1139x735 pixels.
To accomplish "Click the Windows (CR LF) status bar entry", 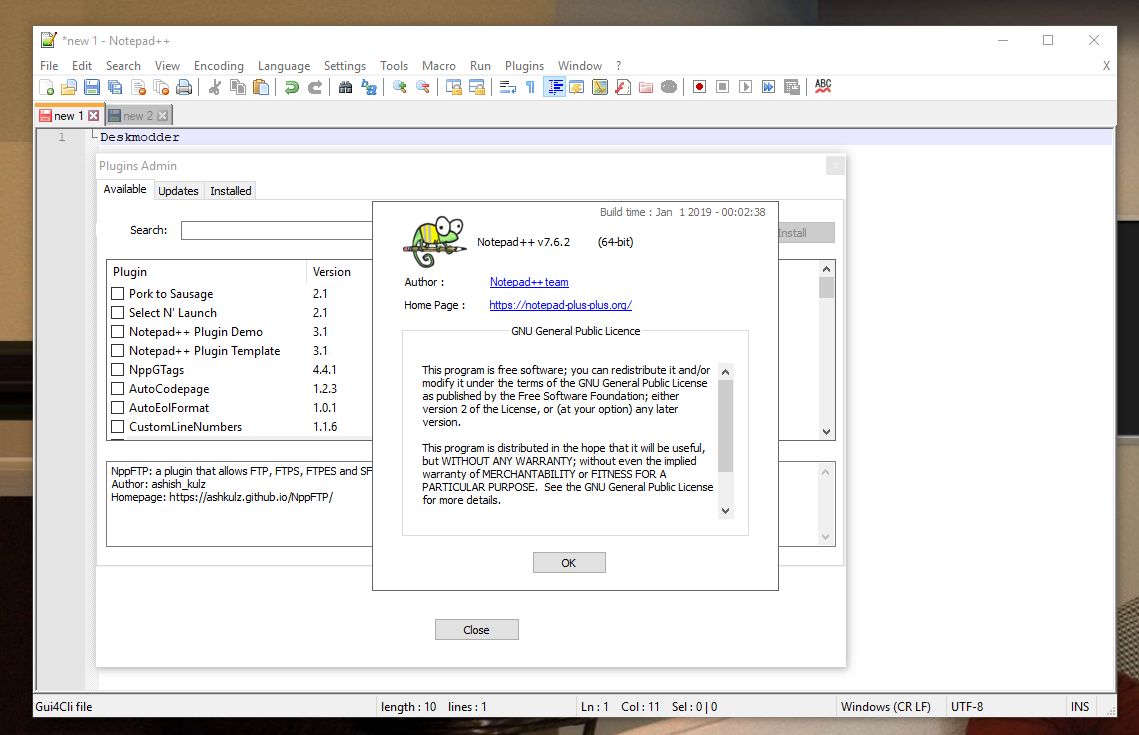I will (885, 707).
